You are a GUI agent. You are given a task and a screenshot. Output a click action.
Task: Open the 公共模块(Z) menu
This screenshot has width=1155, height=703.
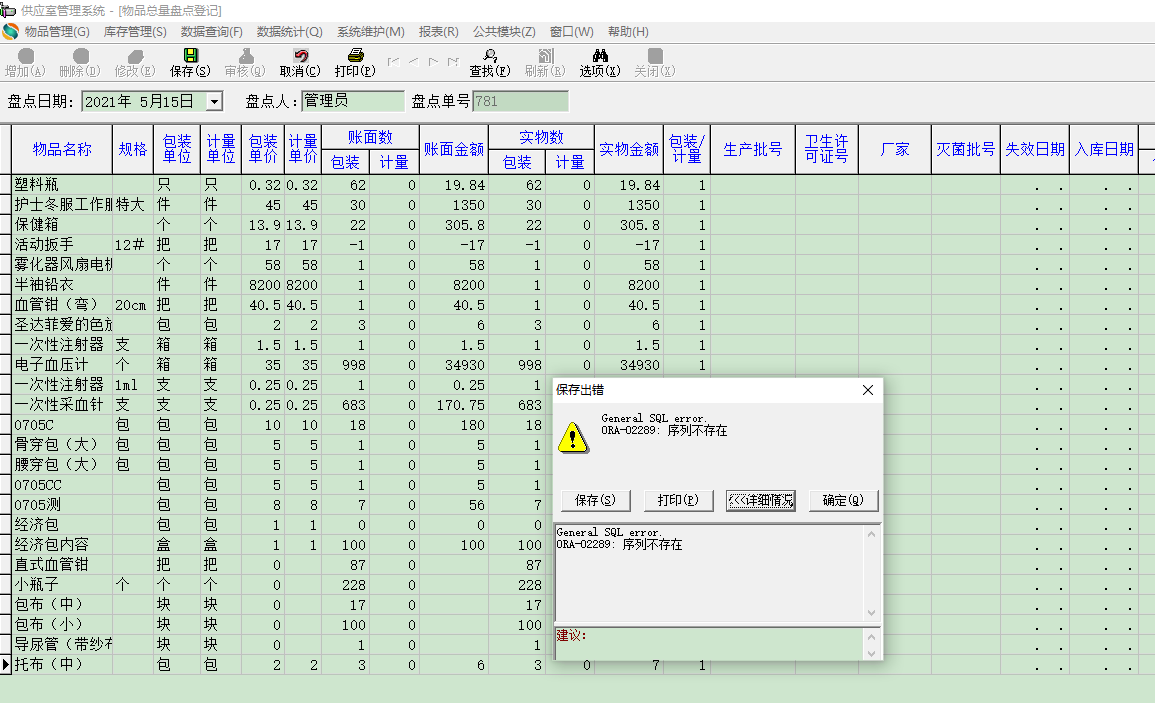pyautogui.click(x=504, y=32)
